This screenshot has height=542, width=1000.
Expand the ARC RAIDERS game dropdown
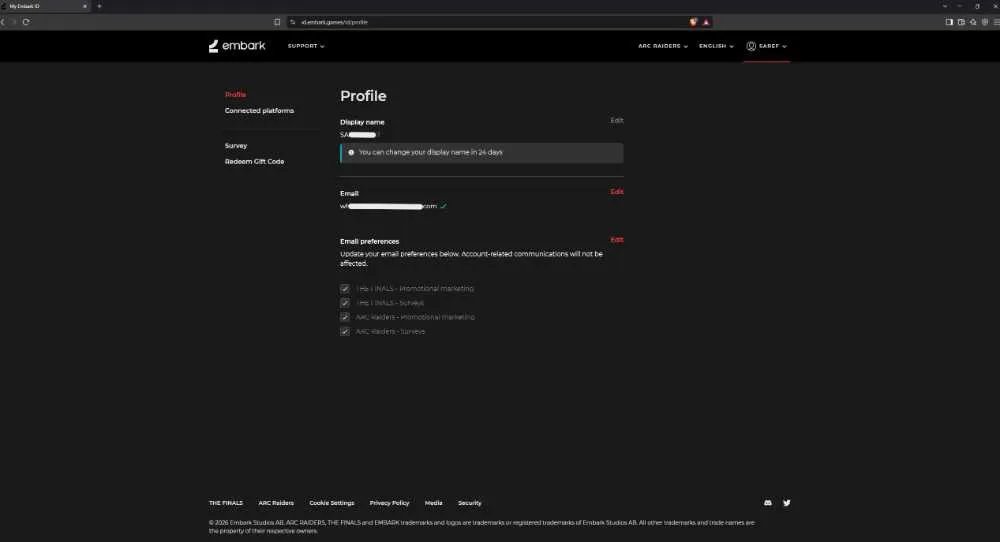pyautogui.click(x=663, y=46)
